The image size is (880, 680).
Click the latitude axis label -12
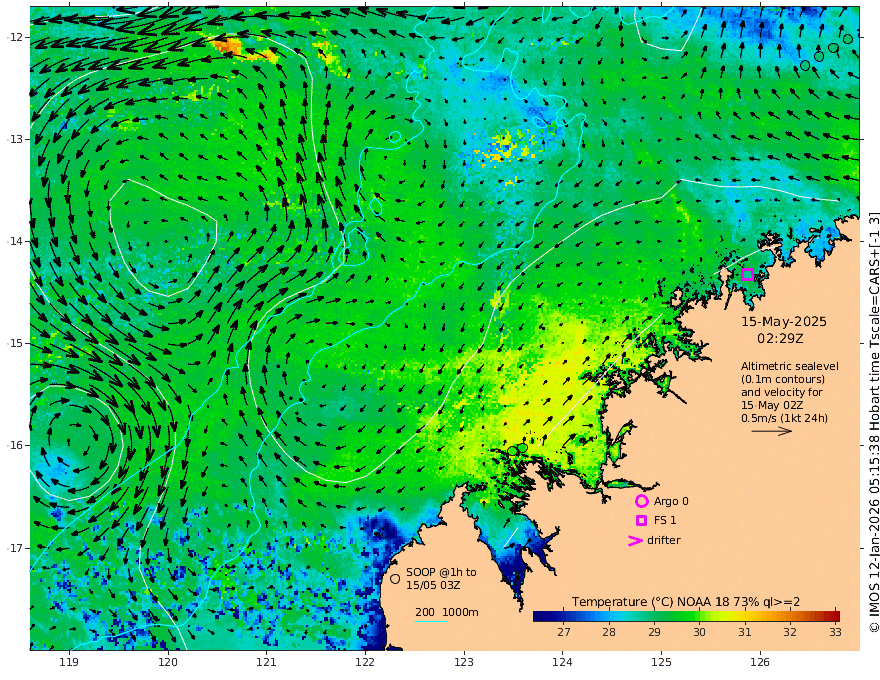click(x=16, y=37)
